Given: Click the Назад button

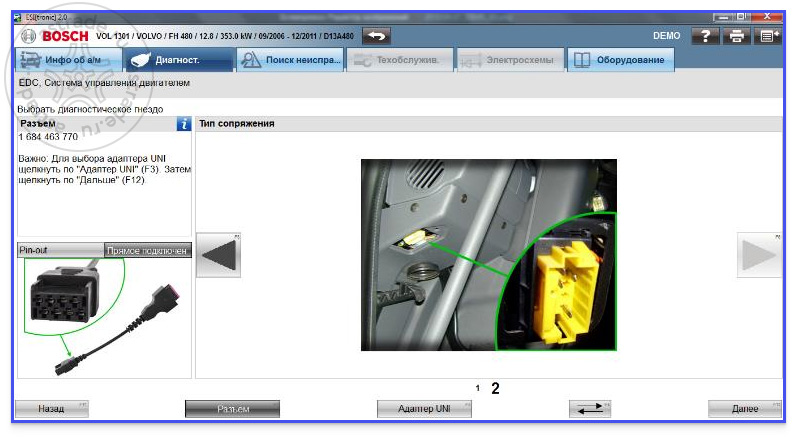Looking at the screenshot, I should [x=51, y=408].
